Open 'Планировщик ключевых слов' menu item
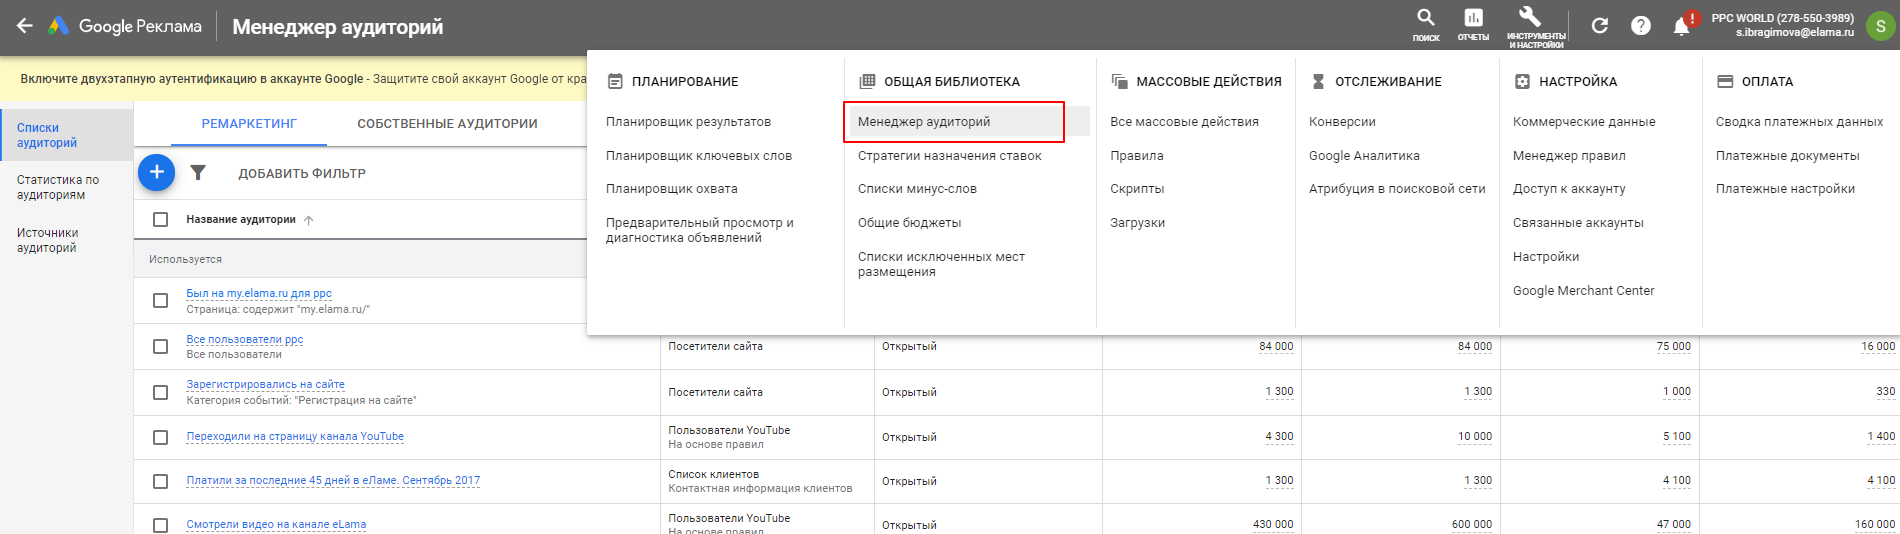 pos(698,156)
